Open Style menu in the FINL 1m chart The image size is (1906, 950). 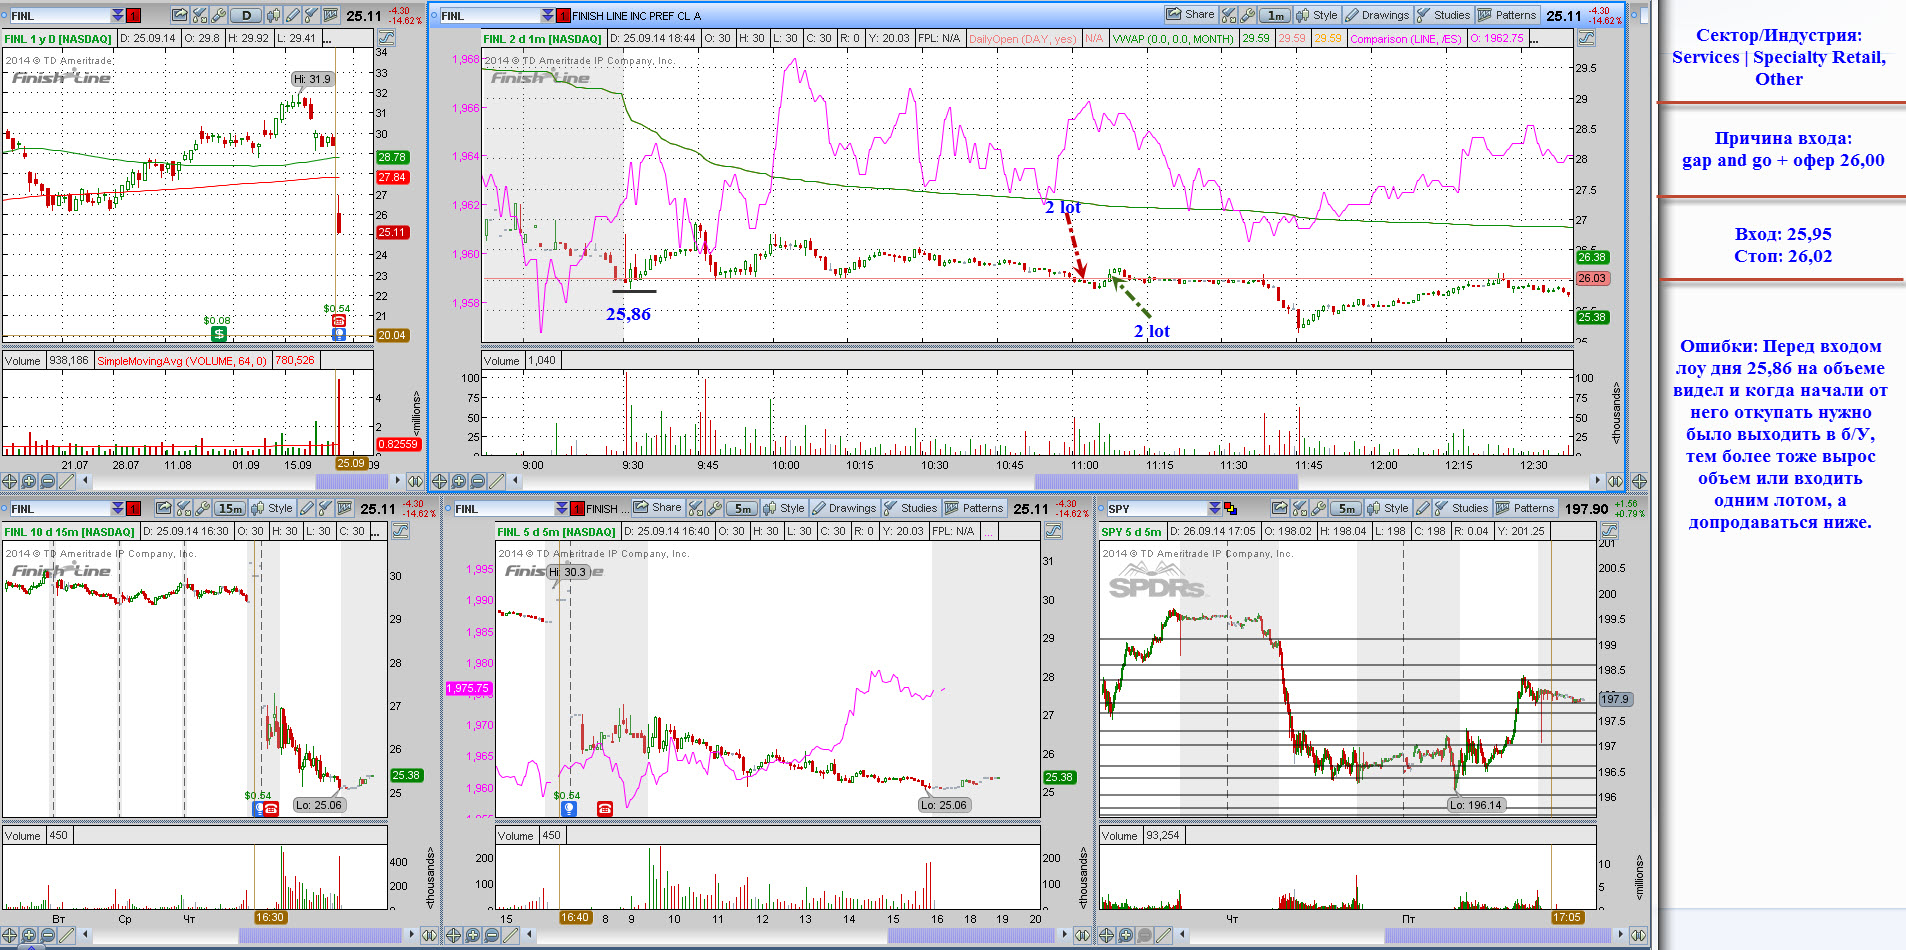click(x=1317, y=15)
